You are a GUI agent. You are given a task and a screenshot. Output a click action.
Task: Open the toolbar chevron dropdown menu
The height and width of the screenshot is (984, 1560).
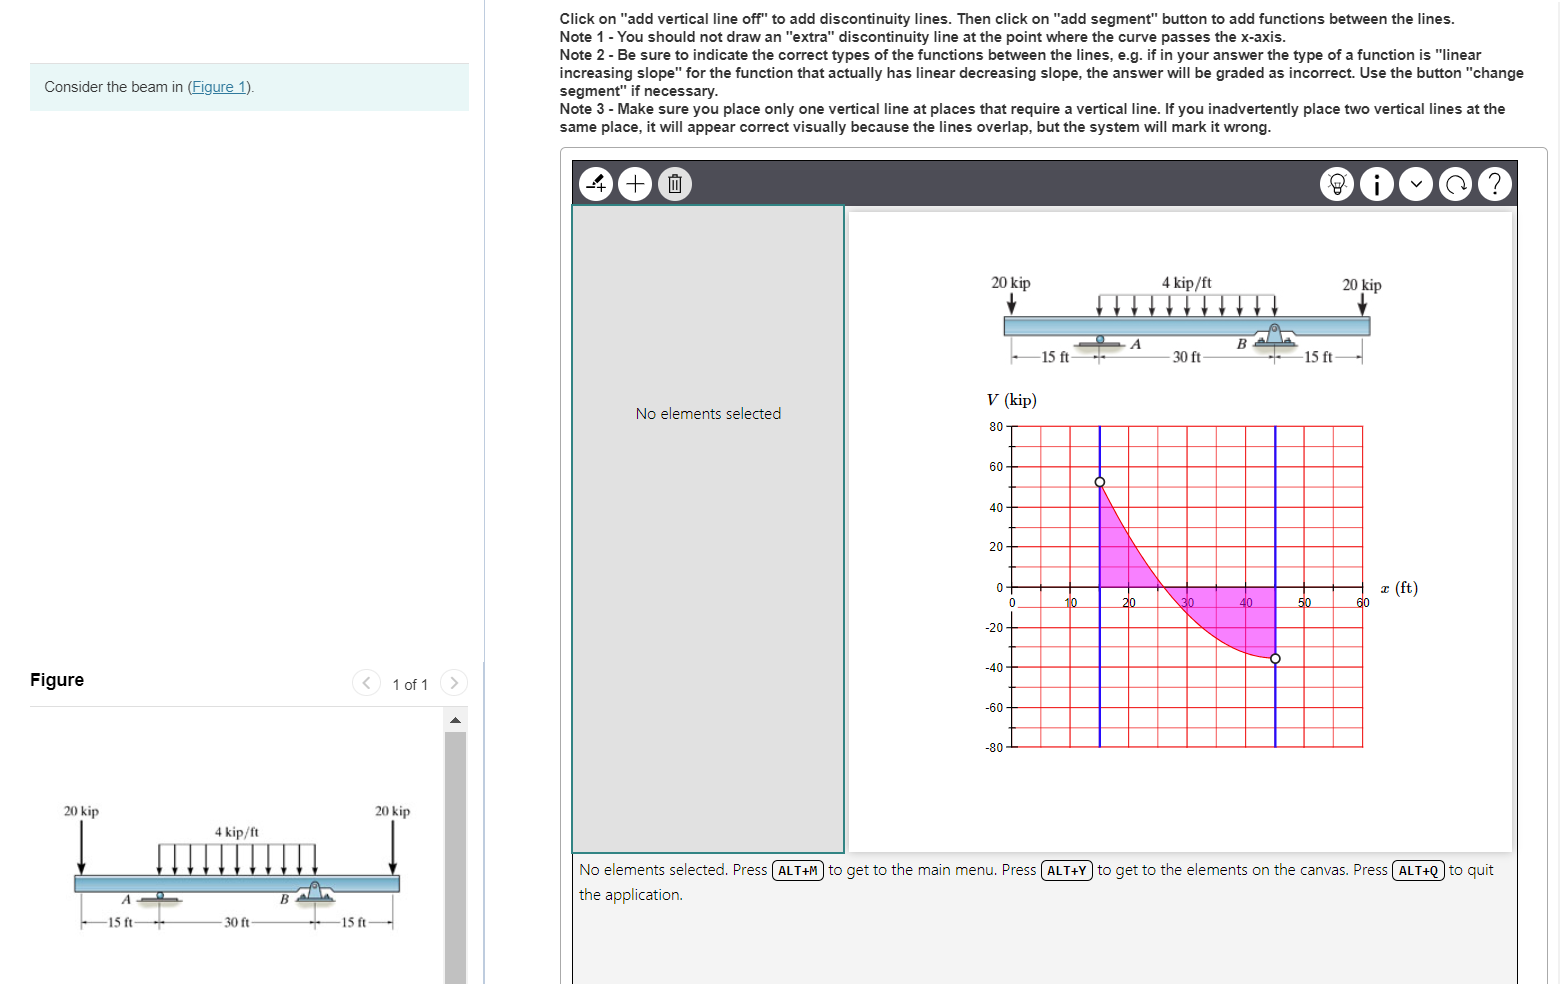click(1416, 183)
